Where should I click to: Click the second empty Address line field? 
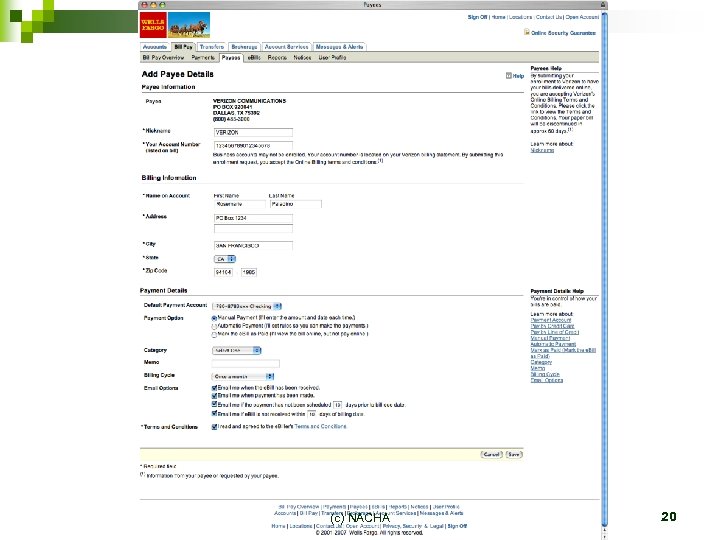coord(253,228)
